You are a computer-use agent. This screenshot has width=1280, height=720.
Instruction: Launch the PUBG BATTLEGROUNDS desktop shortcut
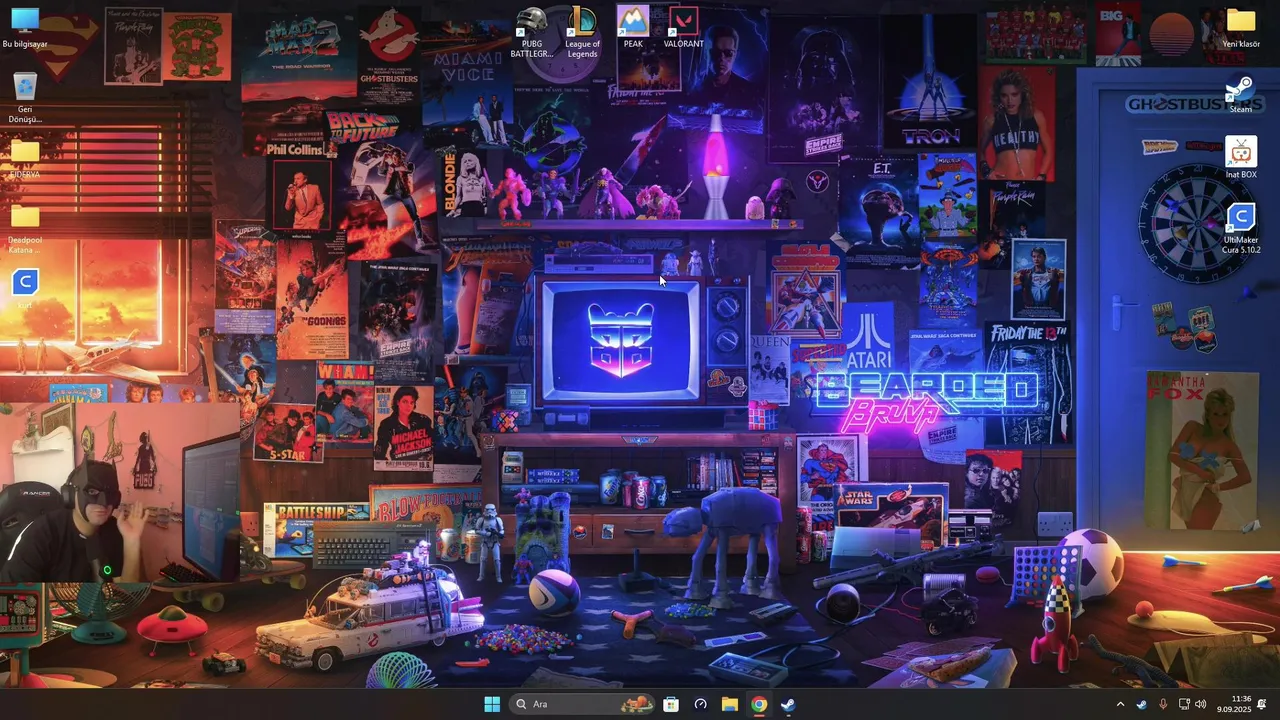(x=532, y=32)
